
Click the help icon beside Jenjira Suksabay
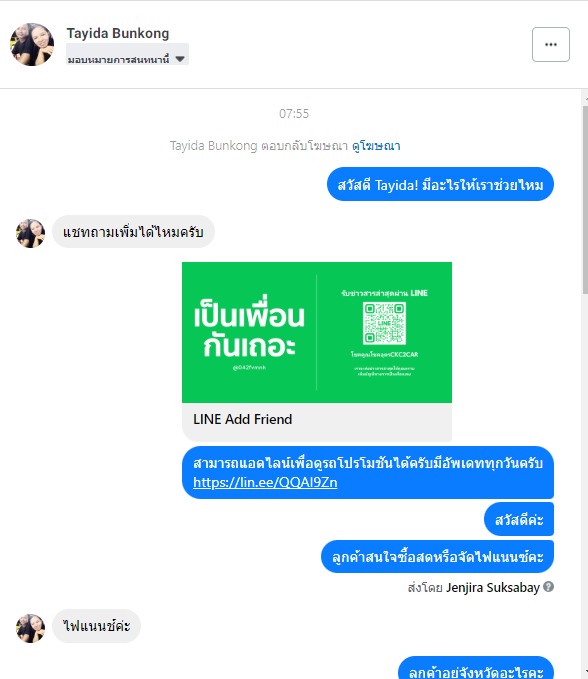(x=549, y=587)
